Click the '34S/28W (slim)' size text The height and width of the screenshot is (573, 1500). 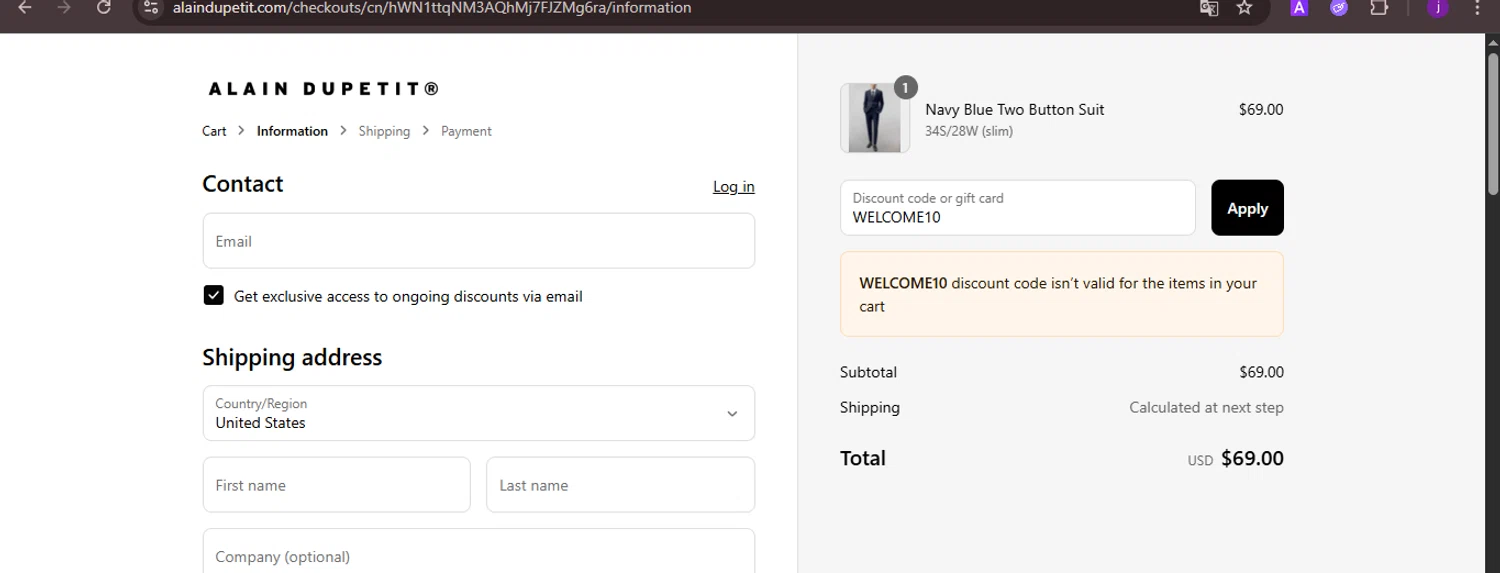point(969,131)
